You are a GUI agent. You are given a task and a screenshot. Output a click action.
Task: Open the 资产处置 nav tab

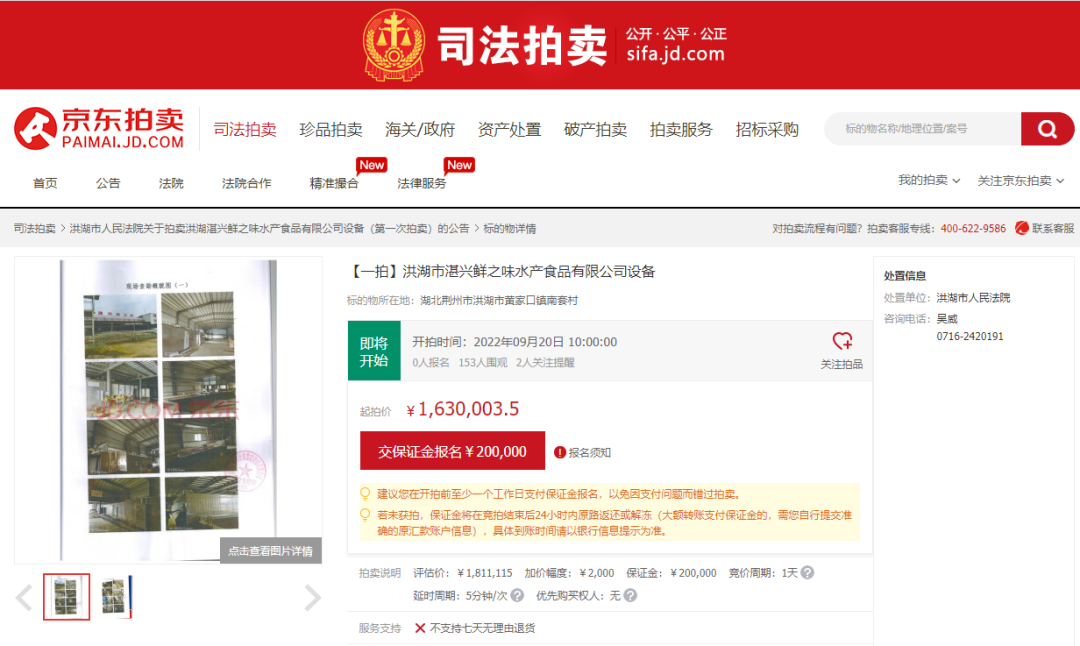point(509,129)
